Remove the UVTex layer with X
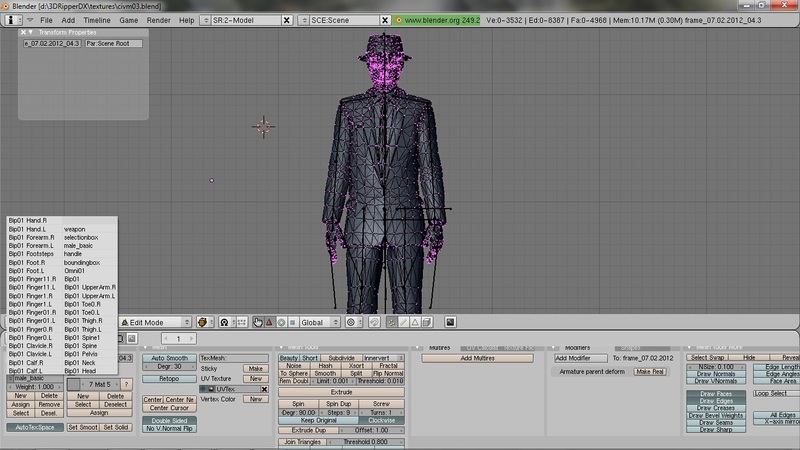Screen dimensions: 800x450 pyautogui.click(x=264, y=389)
